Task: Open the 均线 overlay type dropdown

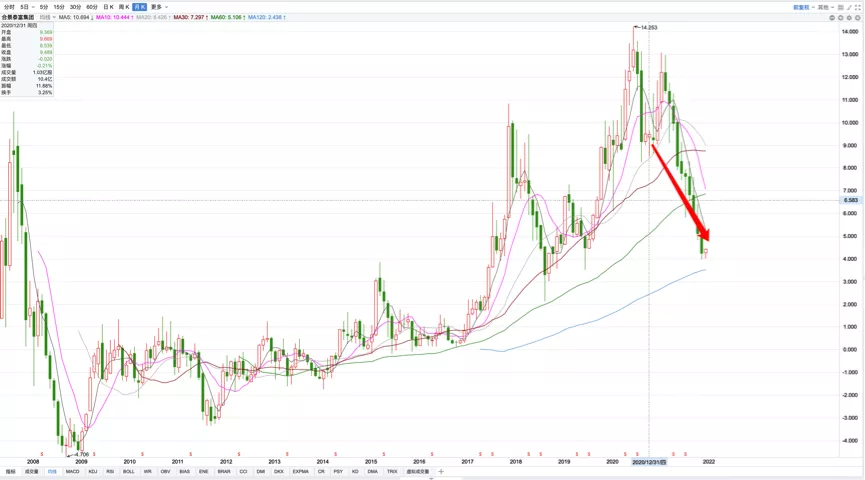Action: pos(47,18)
